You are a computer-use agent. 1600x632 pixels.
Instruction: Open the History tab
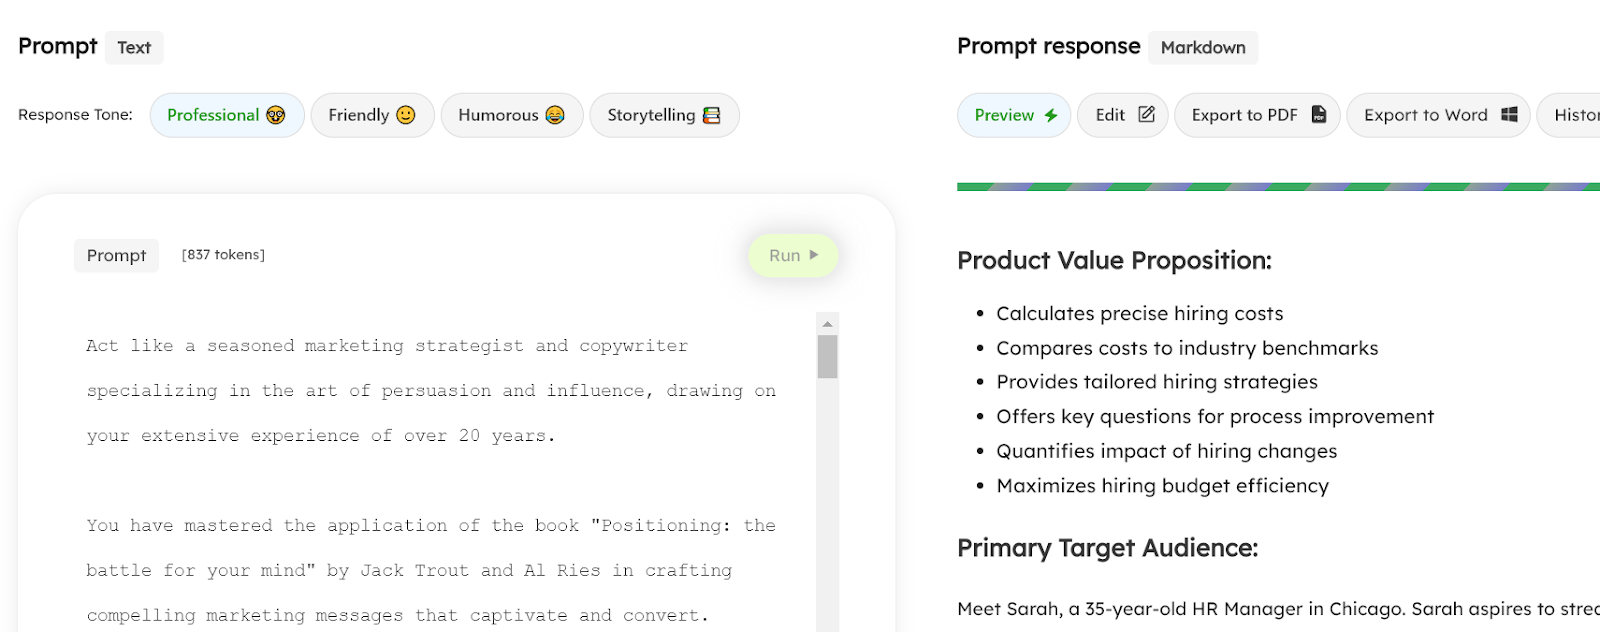click(x=1569, y=115)
